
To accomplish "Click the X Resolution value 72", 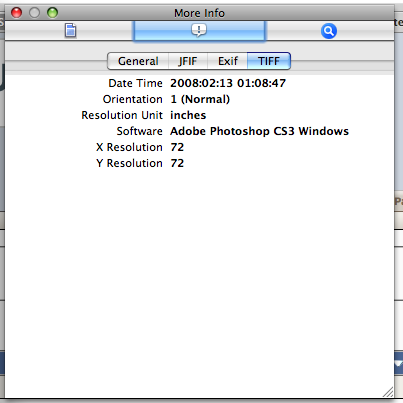I will [177, 147].
